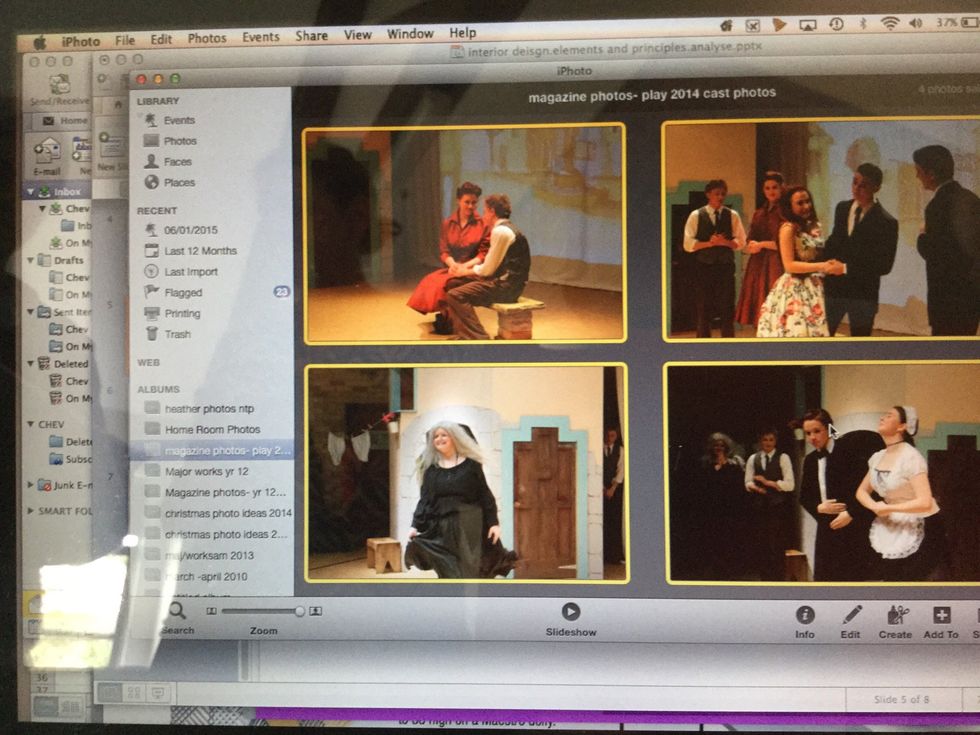The width and height of the screenshot is (980, 735).
Task: Start the Slideshow
Action: 570,613
